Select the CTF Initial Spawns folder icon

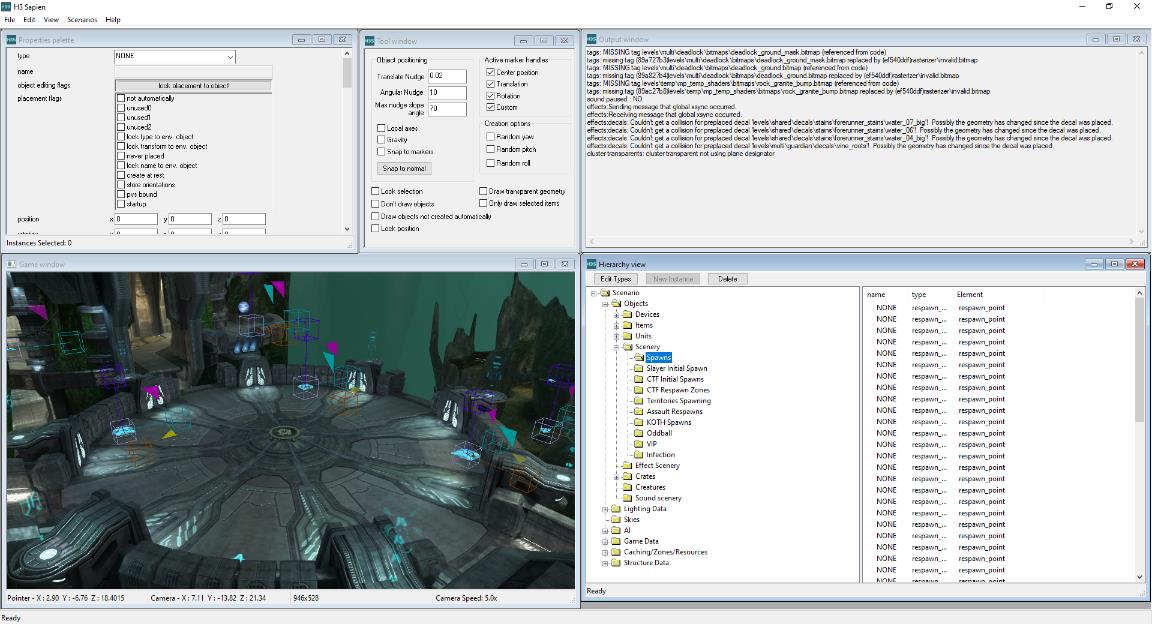[639, 379]
